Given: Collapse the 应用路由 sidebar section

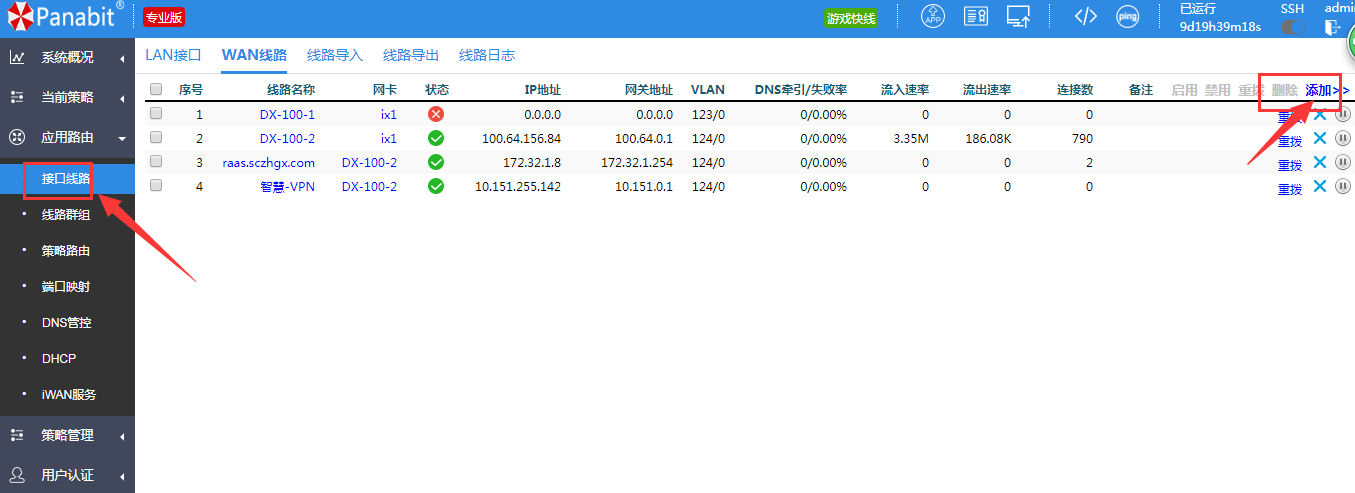Looking at the screenshot, I should pyautogui.click(x=67, y=138).
